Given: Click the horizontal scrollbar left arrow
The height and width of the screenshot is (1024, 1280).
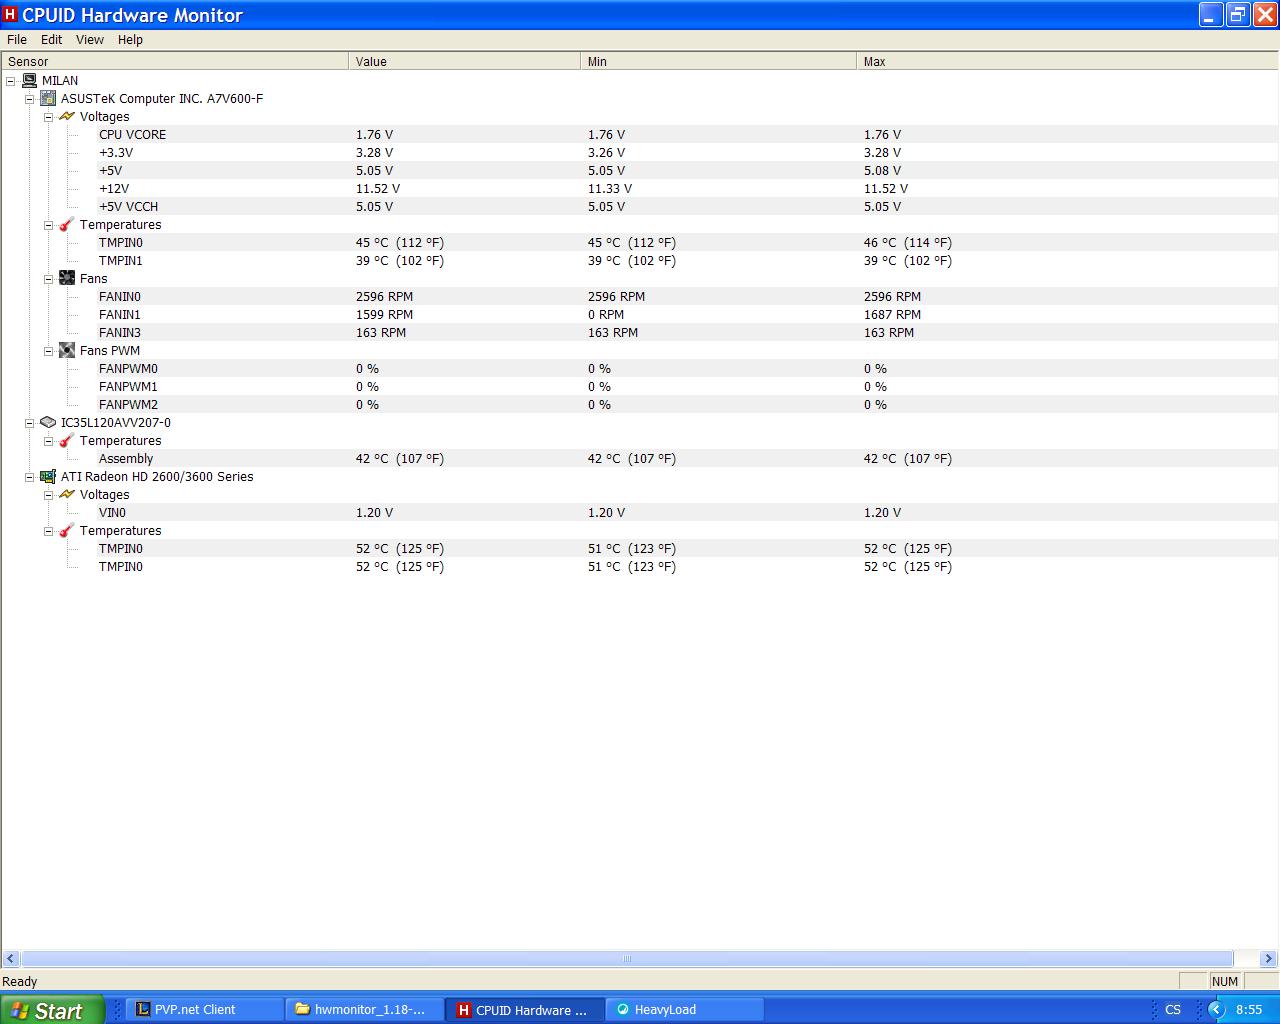Looking at the screenshot, I should [x=11, y=958].
